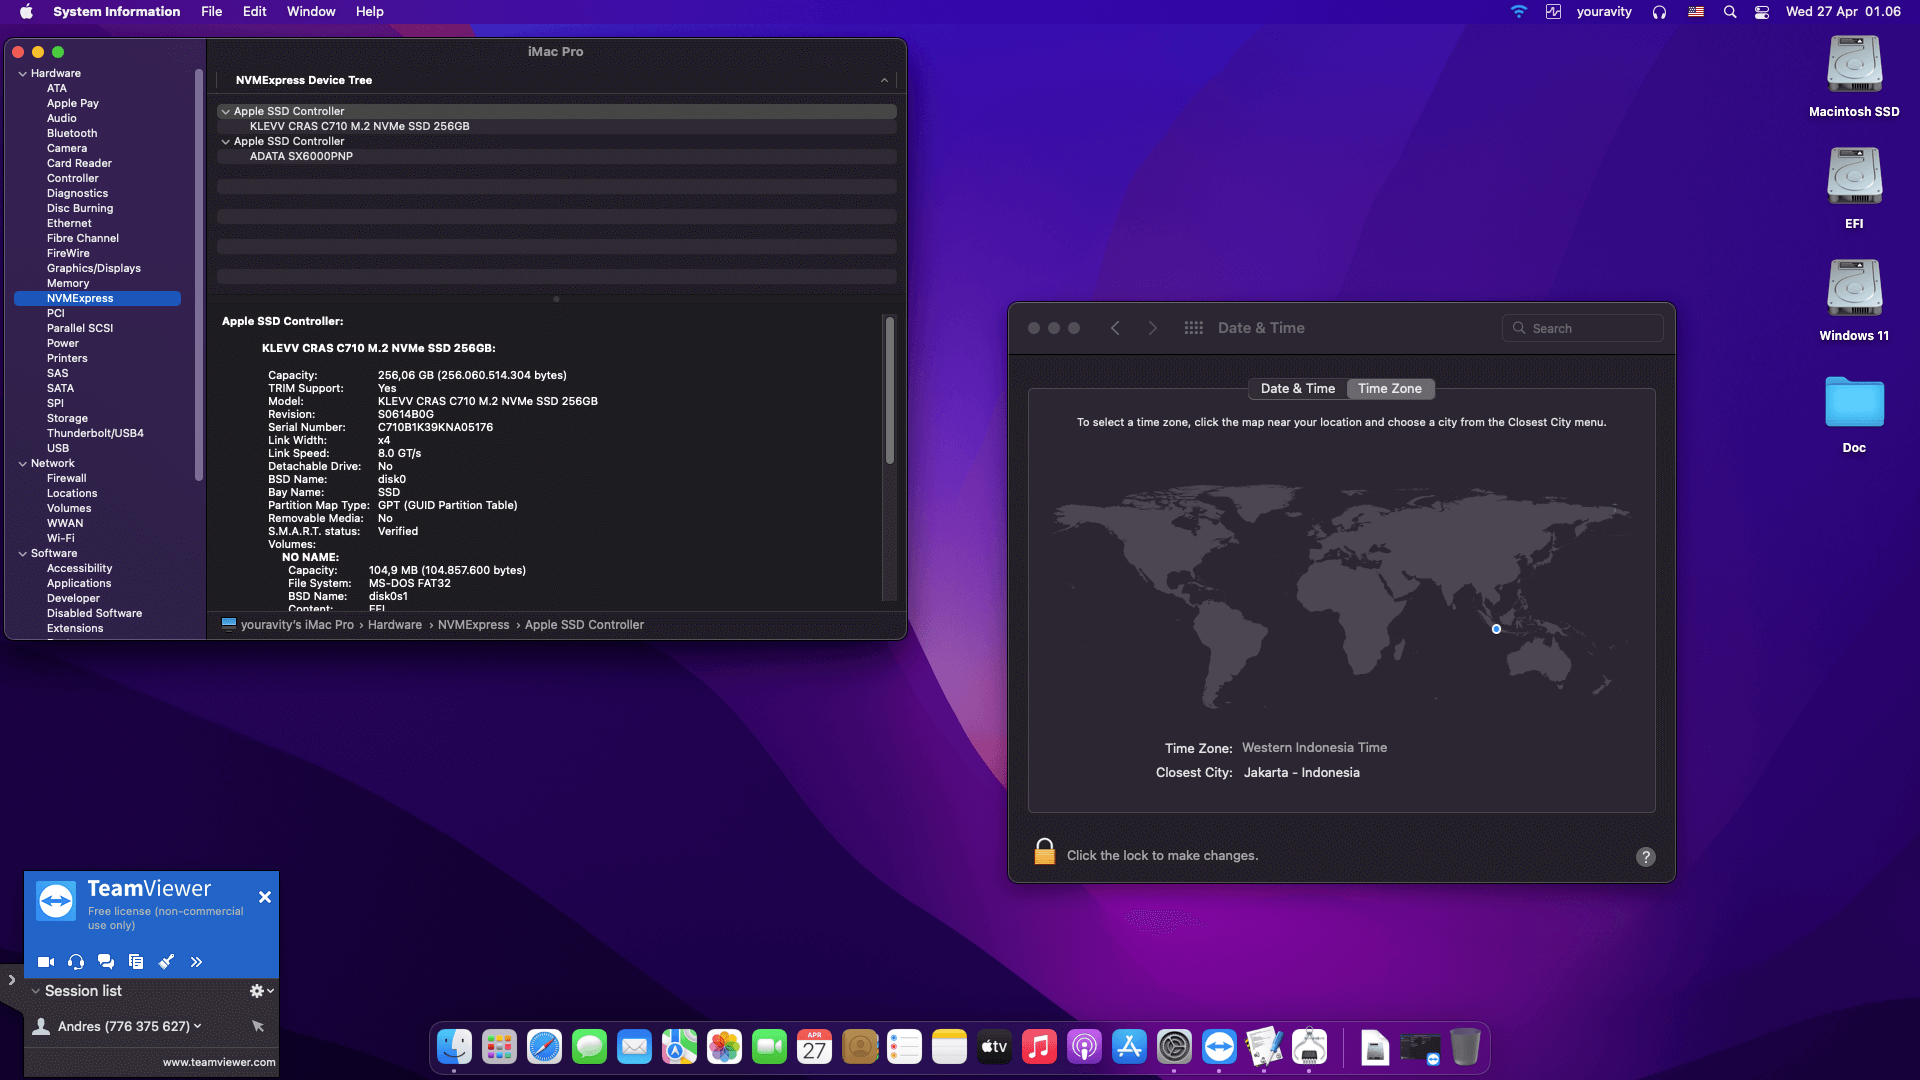The width and height of the screenshot is (1920, 1080).
Task: Open Finder from the Dock
Action: click(x=454, y=1047)
